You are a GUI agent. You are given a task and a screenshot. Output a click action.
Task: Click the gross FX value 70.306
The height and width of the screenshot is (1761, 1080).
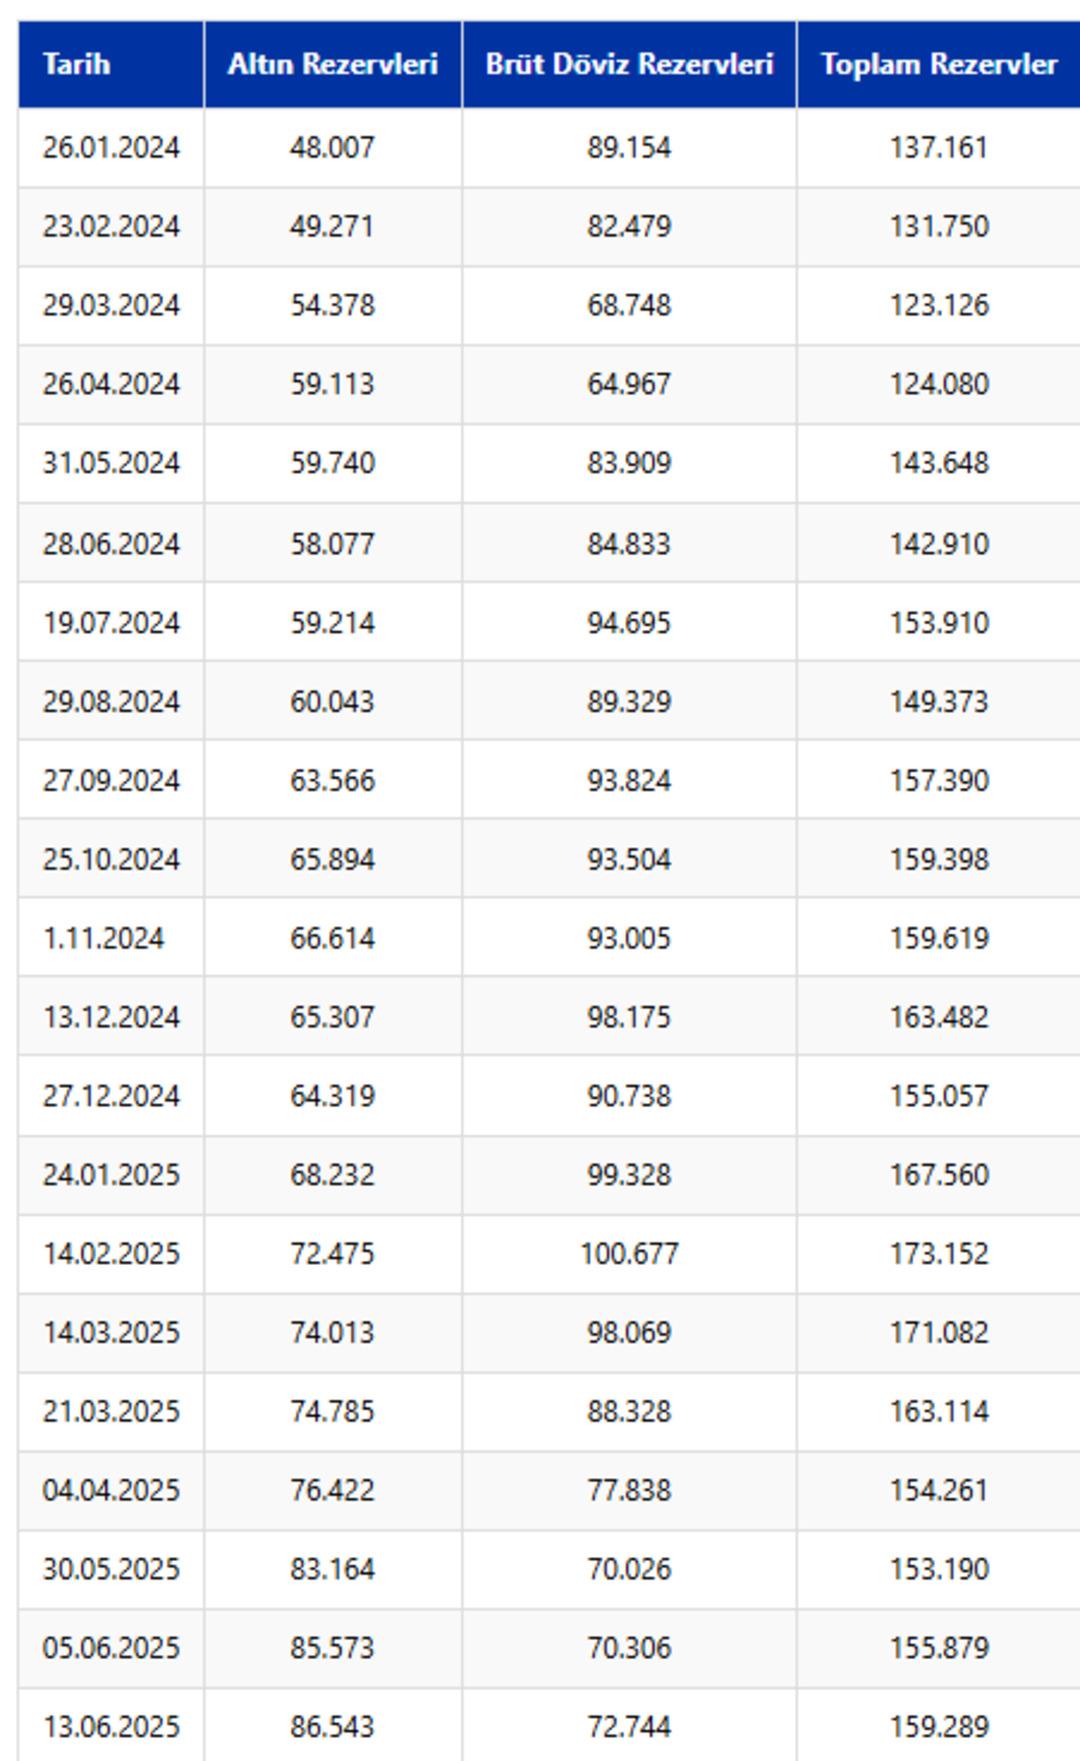click(x=629, y=1647)
